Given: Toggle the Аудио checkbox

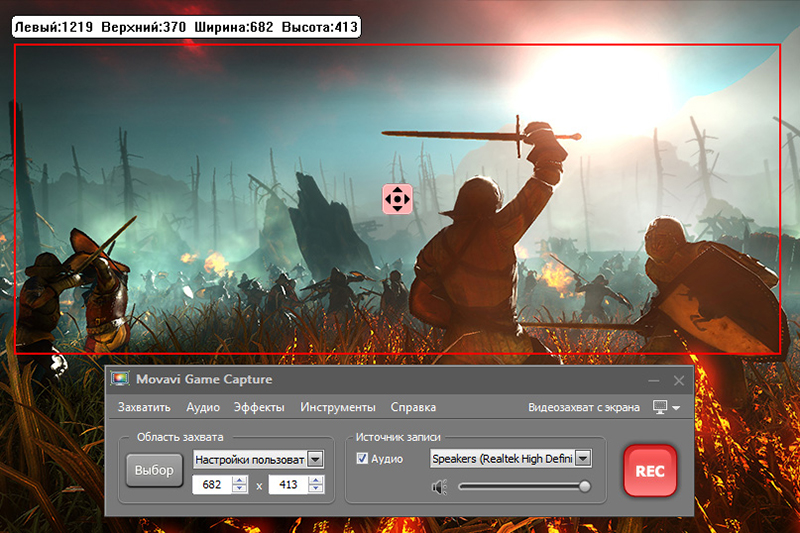Looking at the screenshot, I should tap(363, 459).
